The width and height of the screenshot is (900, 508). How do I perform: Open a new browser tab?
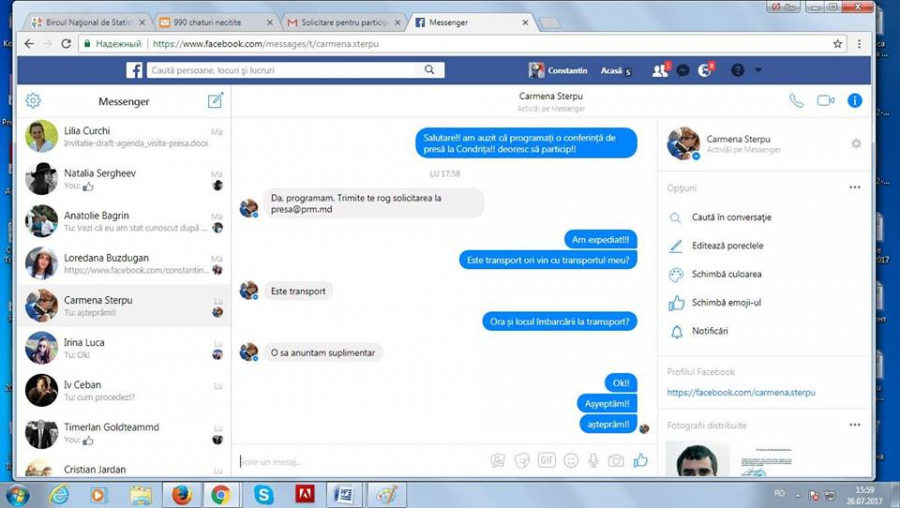click(550, 22)
